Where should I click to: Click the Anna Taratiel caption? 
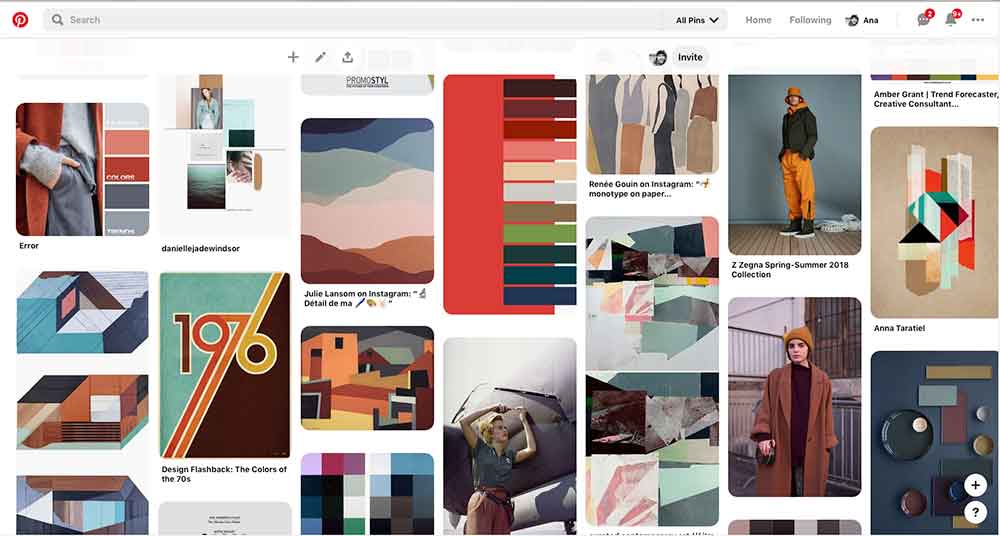click(899, 328)
